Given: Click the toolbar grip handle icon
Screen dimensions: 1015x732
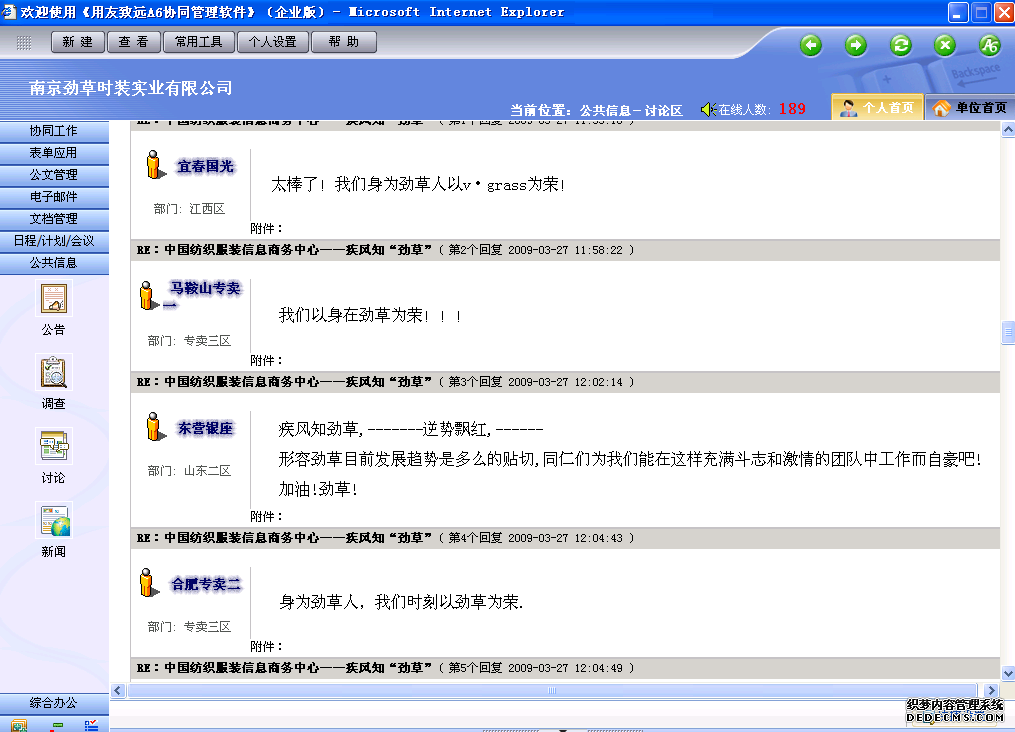Looking at the screenshot, I should tap(24, 43).
